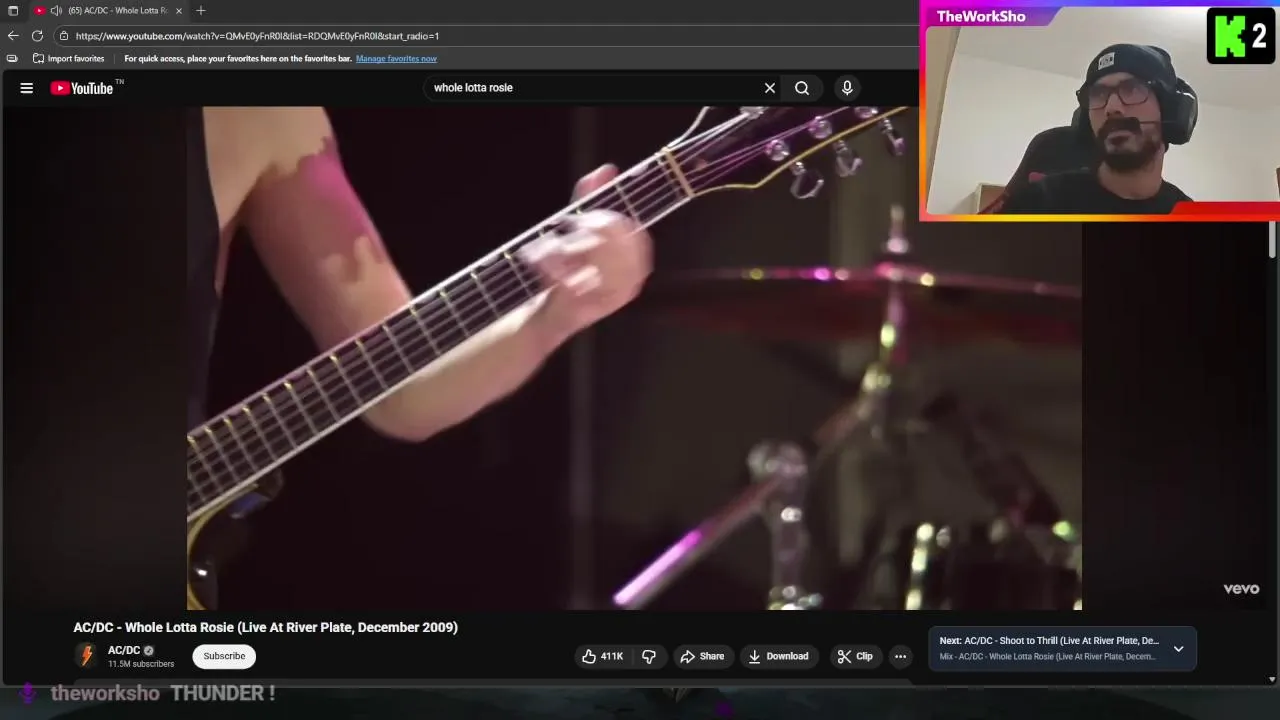Open the tab actions menu icon
The image size is (1280, 720).
(x=13, y=10)
